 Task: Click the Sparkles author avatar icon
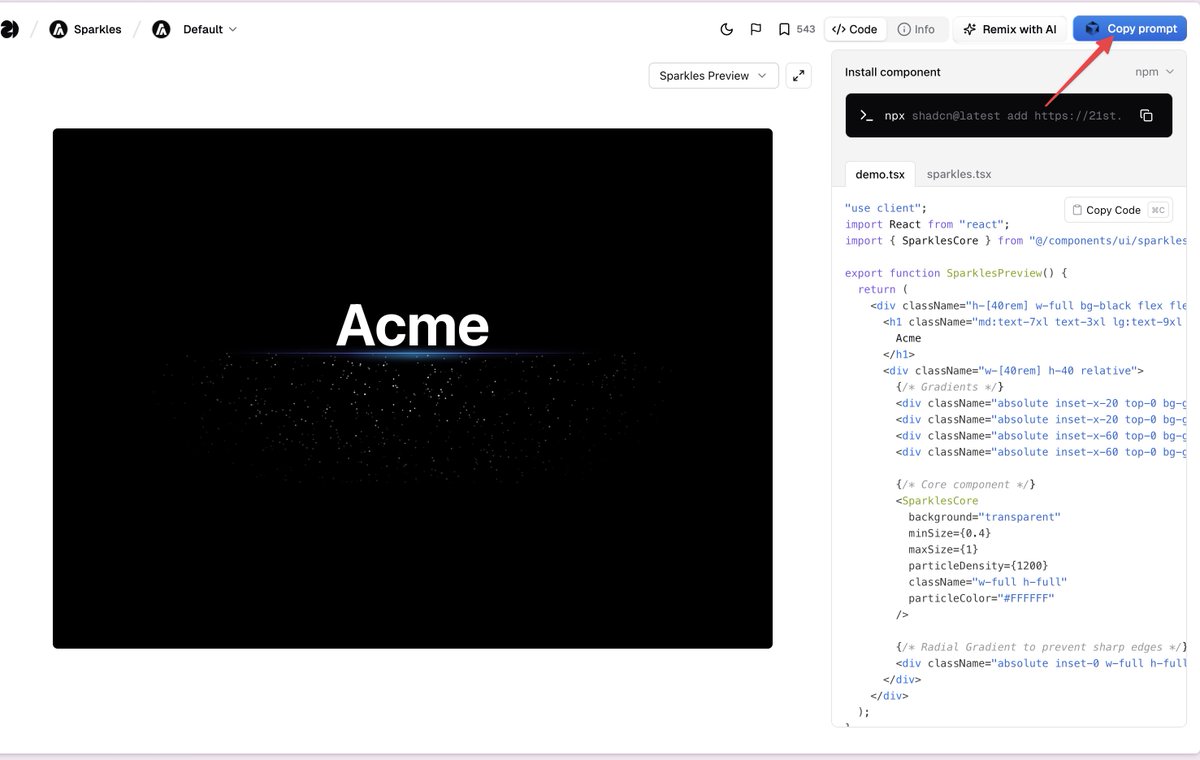click(x=59, y=29)
